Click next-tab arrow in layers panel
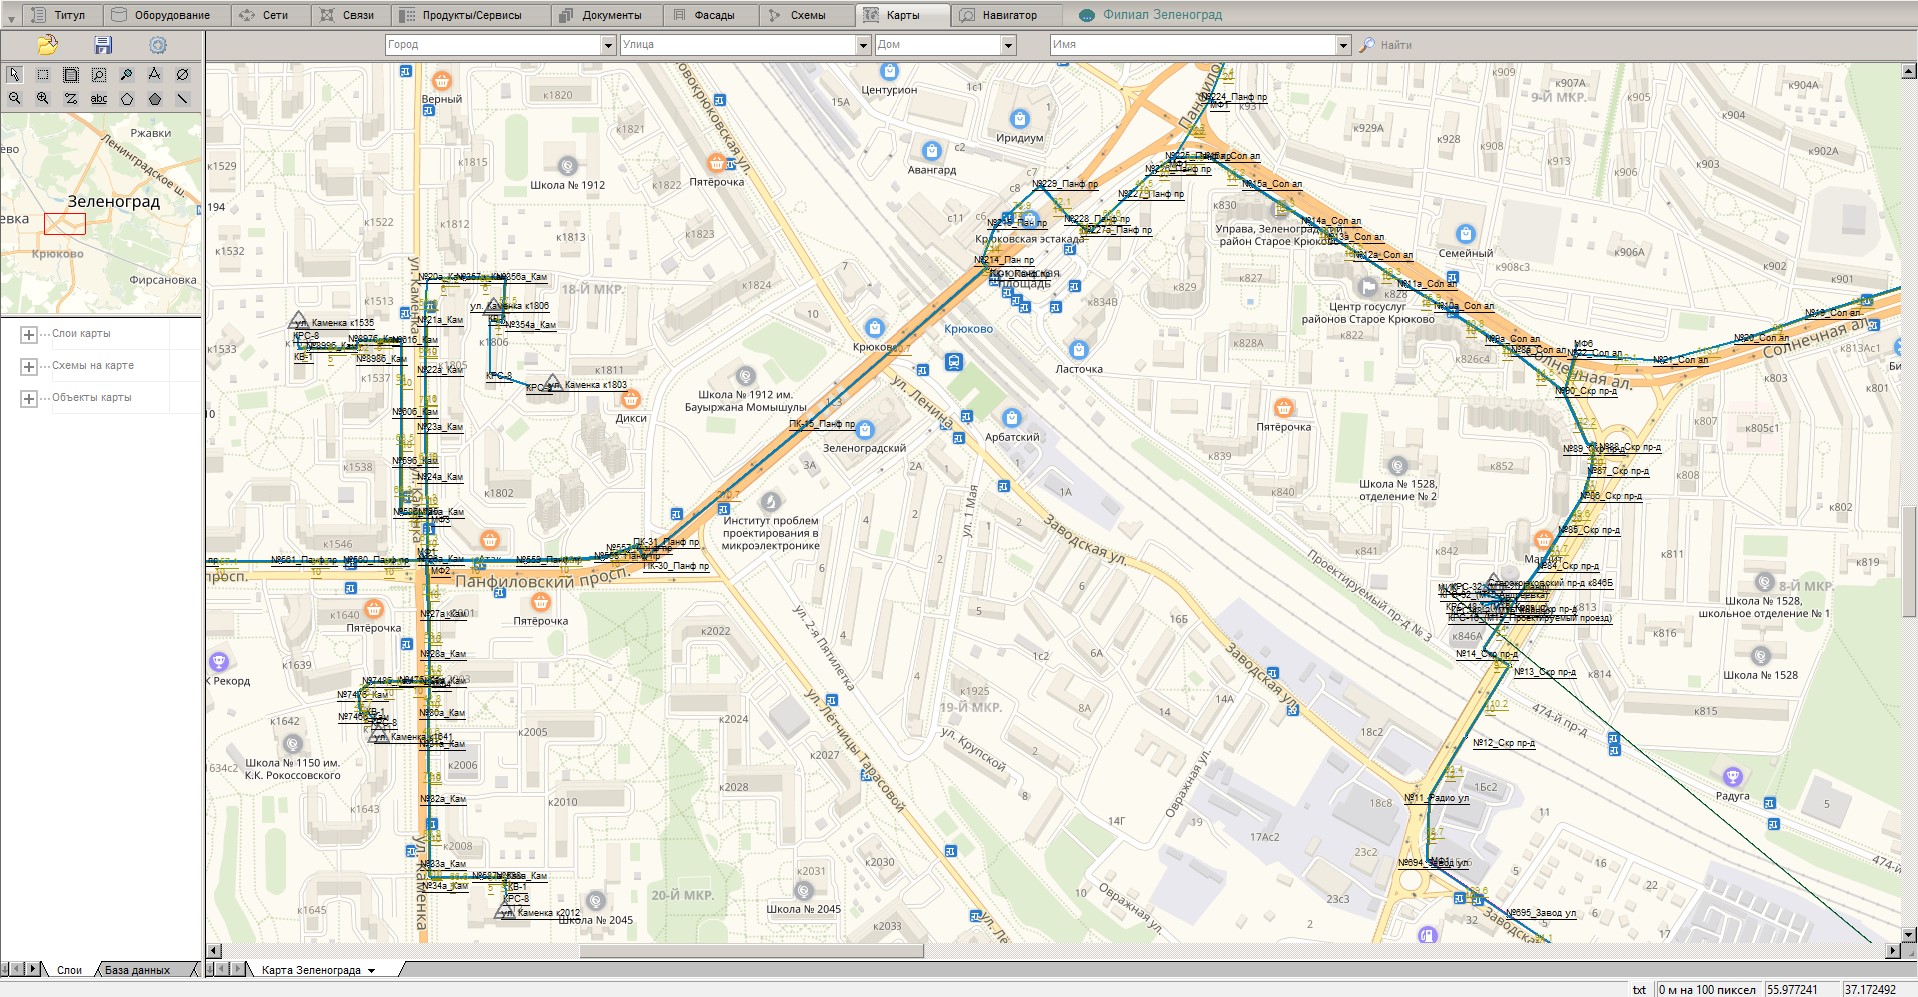 33,969
